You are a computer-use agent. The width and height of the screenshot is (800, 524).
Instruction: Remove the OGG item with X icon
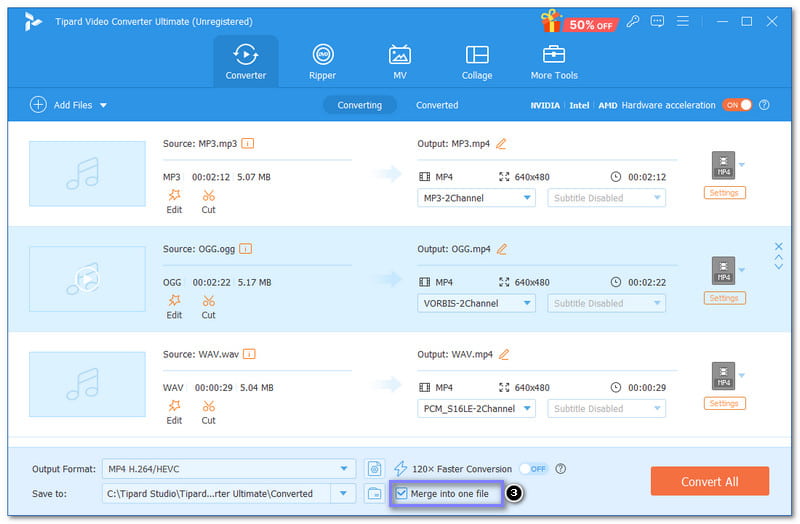pos(779,246)
